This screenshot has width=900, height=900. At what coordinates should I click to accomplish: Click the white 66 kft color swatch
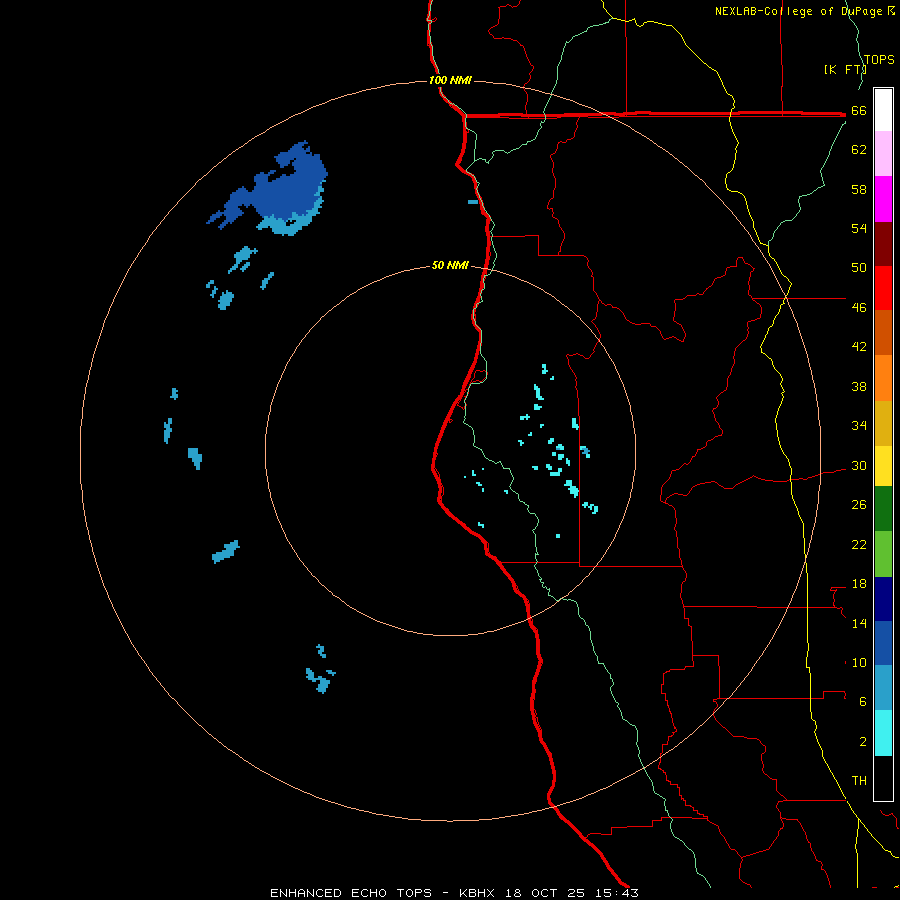(x=883, y=110)
